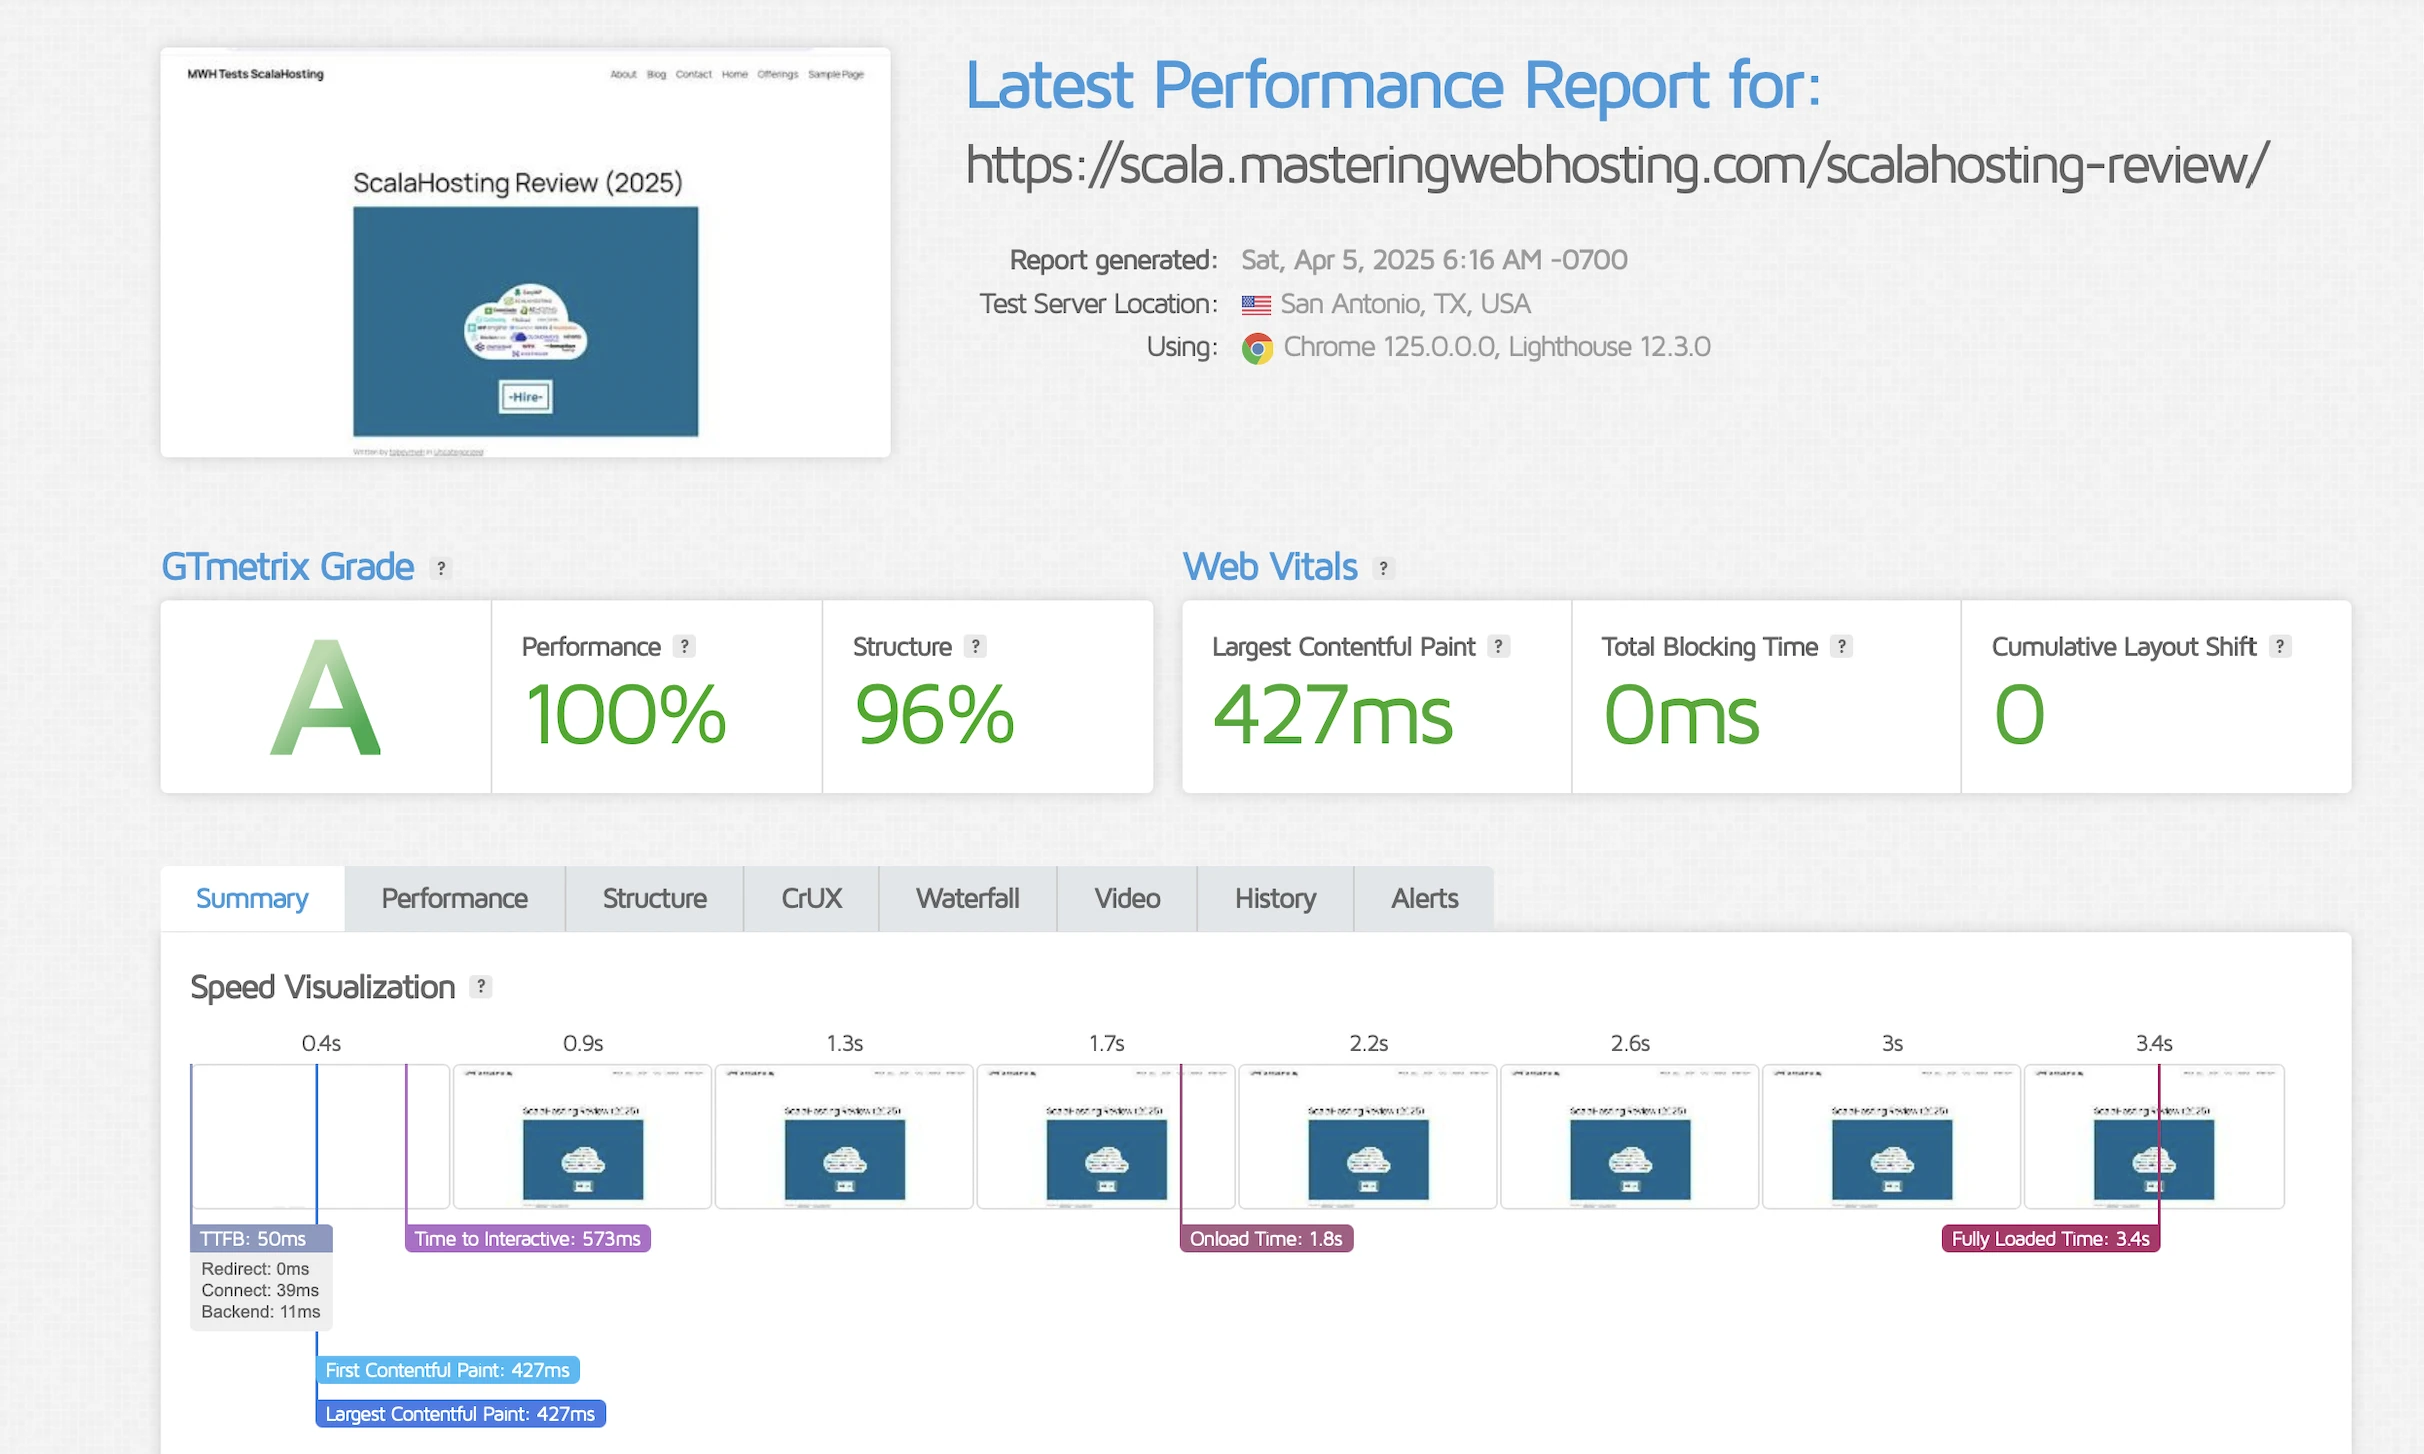This screenshot has height=1454, width=2424.
Task: Switch to the Performance tab
Action: point(454,898)
